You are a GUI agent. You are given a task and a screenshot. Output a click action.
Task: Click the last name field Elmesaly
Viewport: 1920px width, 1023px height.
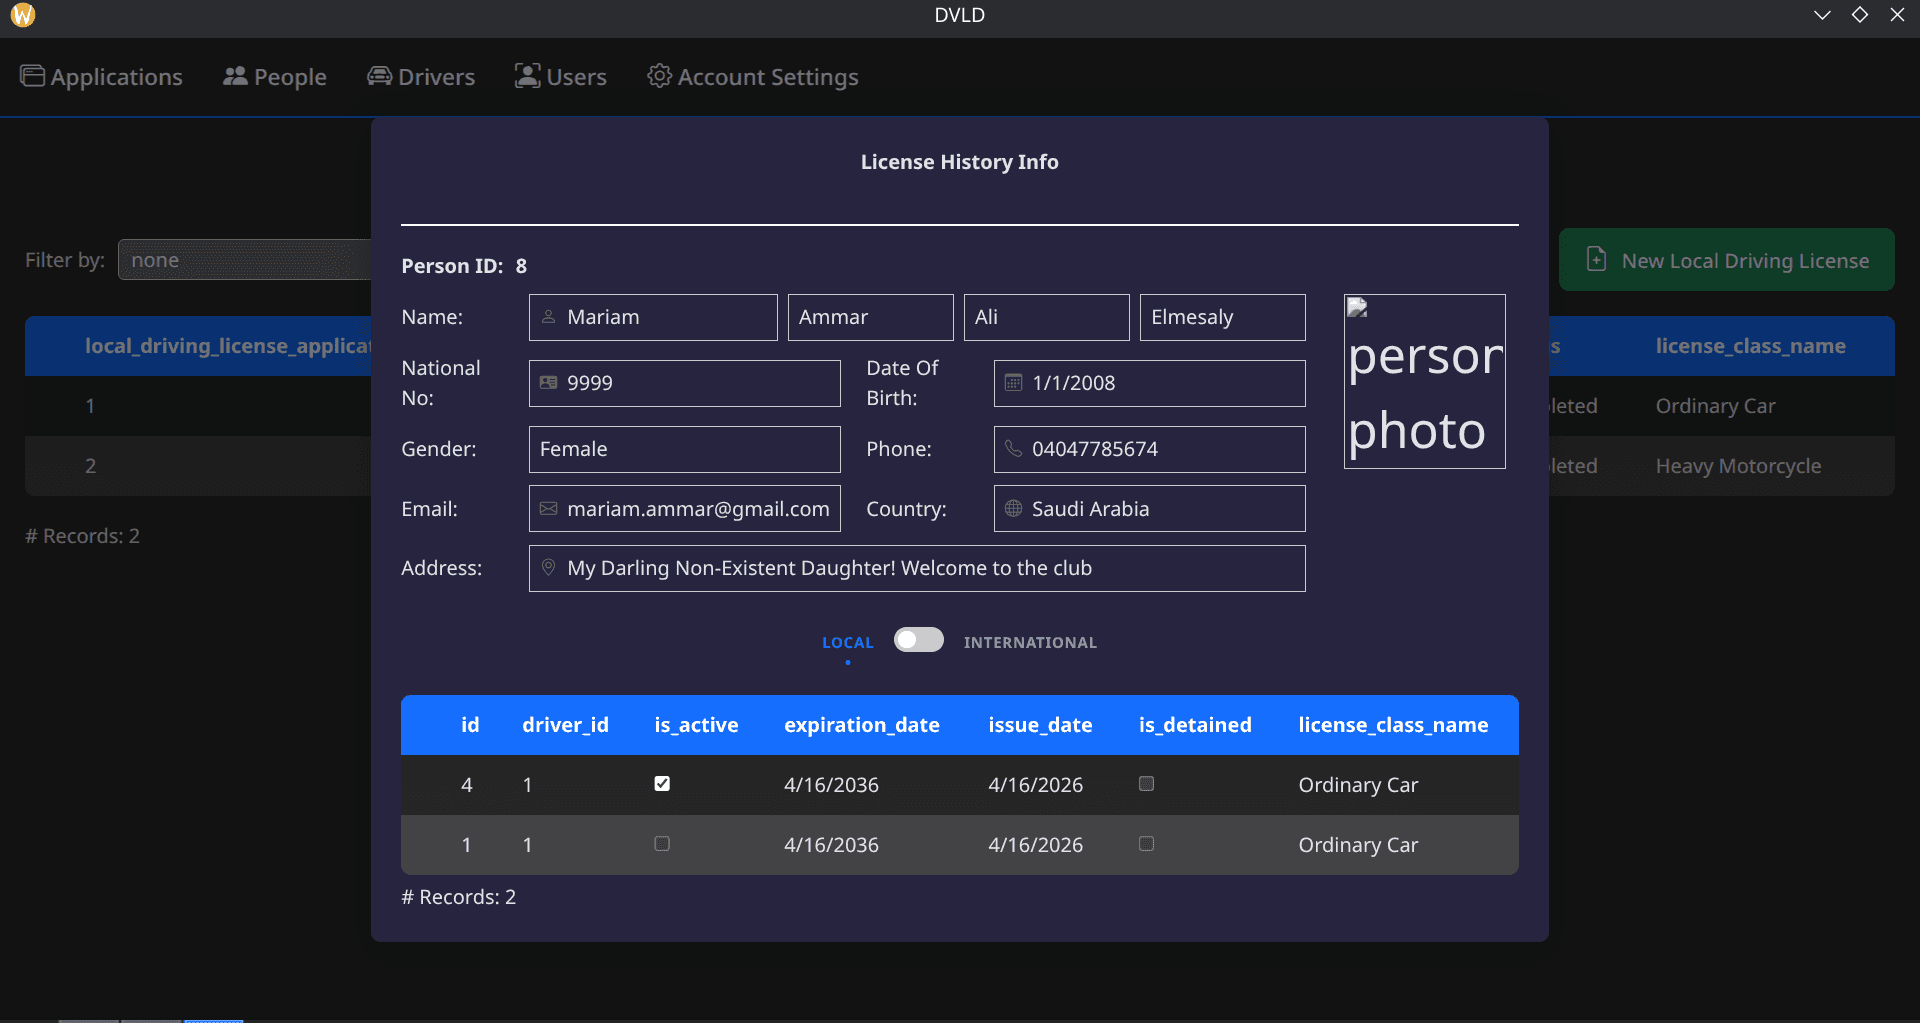1223,317
